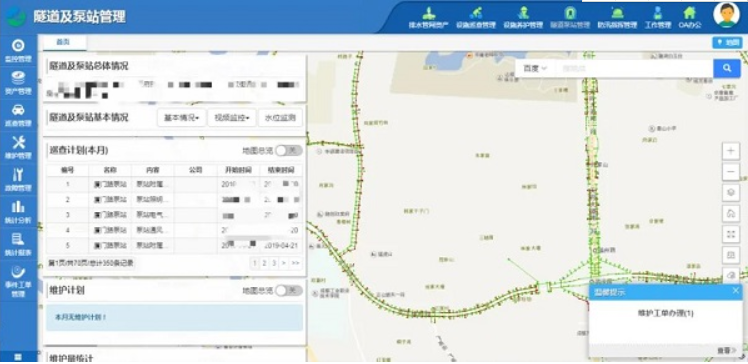The width and height of the screenshot is (748, 364).
Task: Toggle 地图总览 switch for 巡查计划
Action: [289, 151]
